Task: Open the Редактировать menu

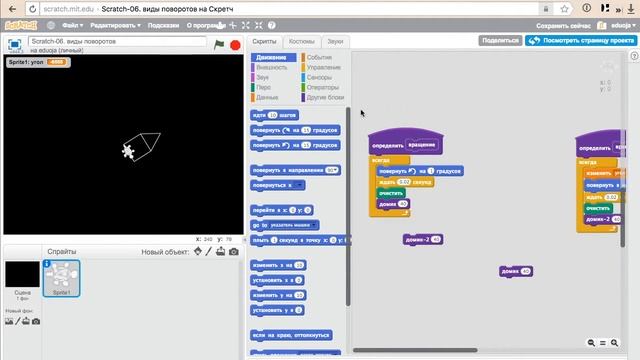Action: point(116,25)
